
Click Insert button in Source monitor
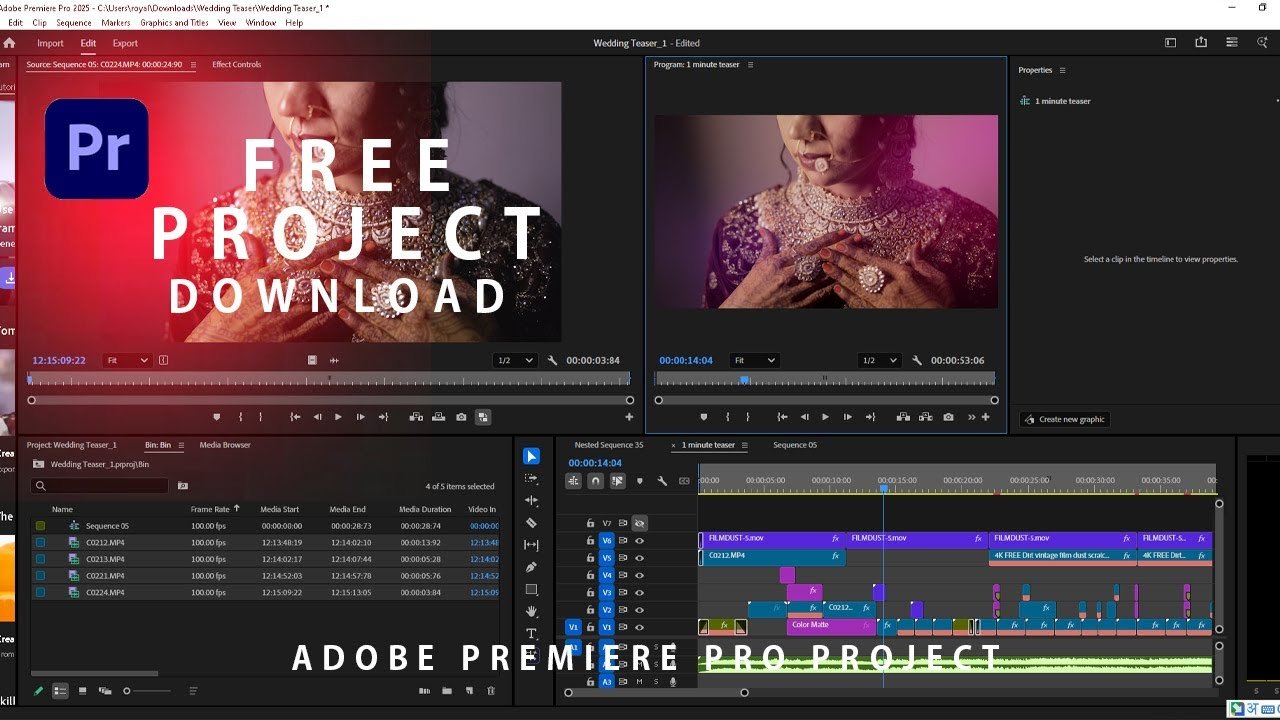tap(416, 417)
